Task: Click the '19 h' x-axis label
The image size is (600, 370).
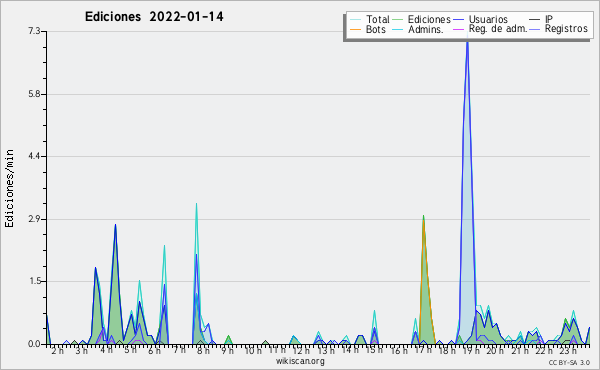Action: (471, 351)
